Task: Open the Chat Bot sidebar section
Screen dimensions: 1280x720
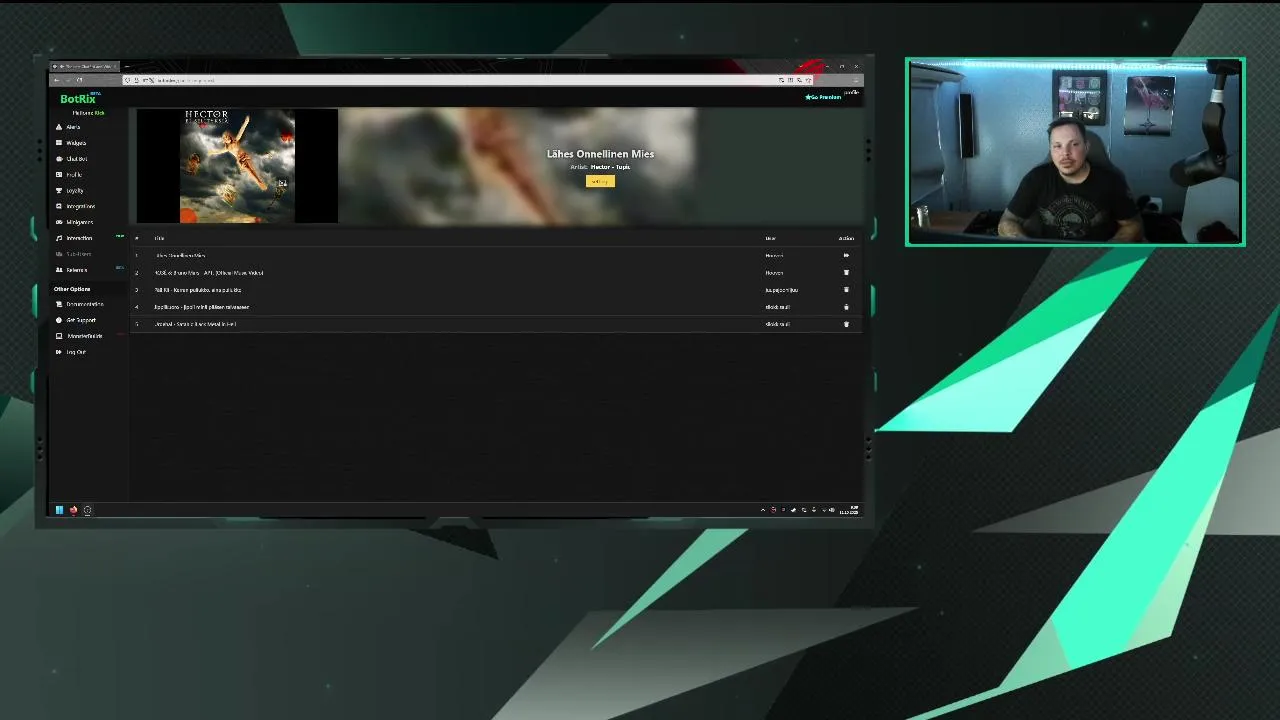Action: [74, 159]
